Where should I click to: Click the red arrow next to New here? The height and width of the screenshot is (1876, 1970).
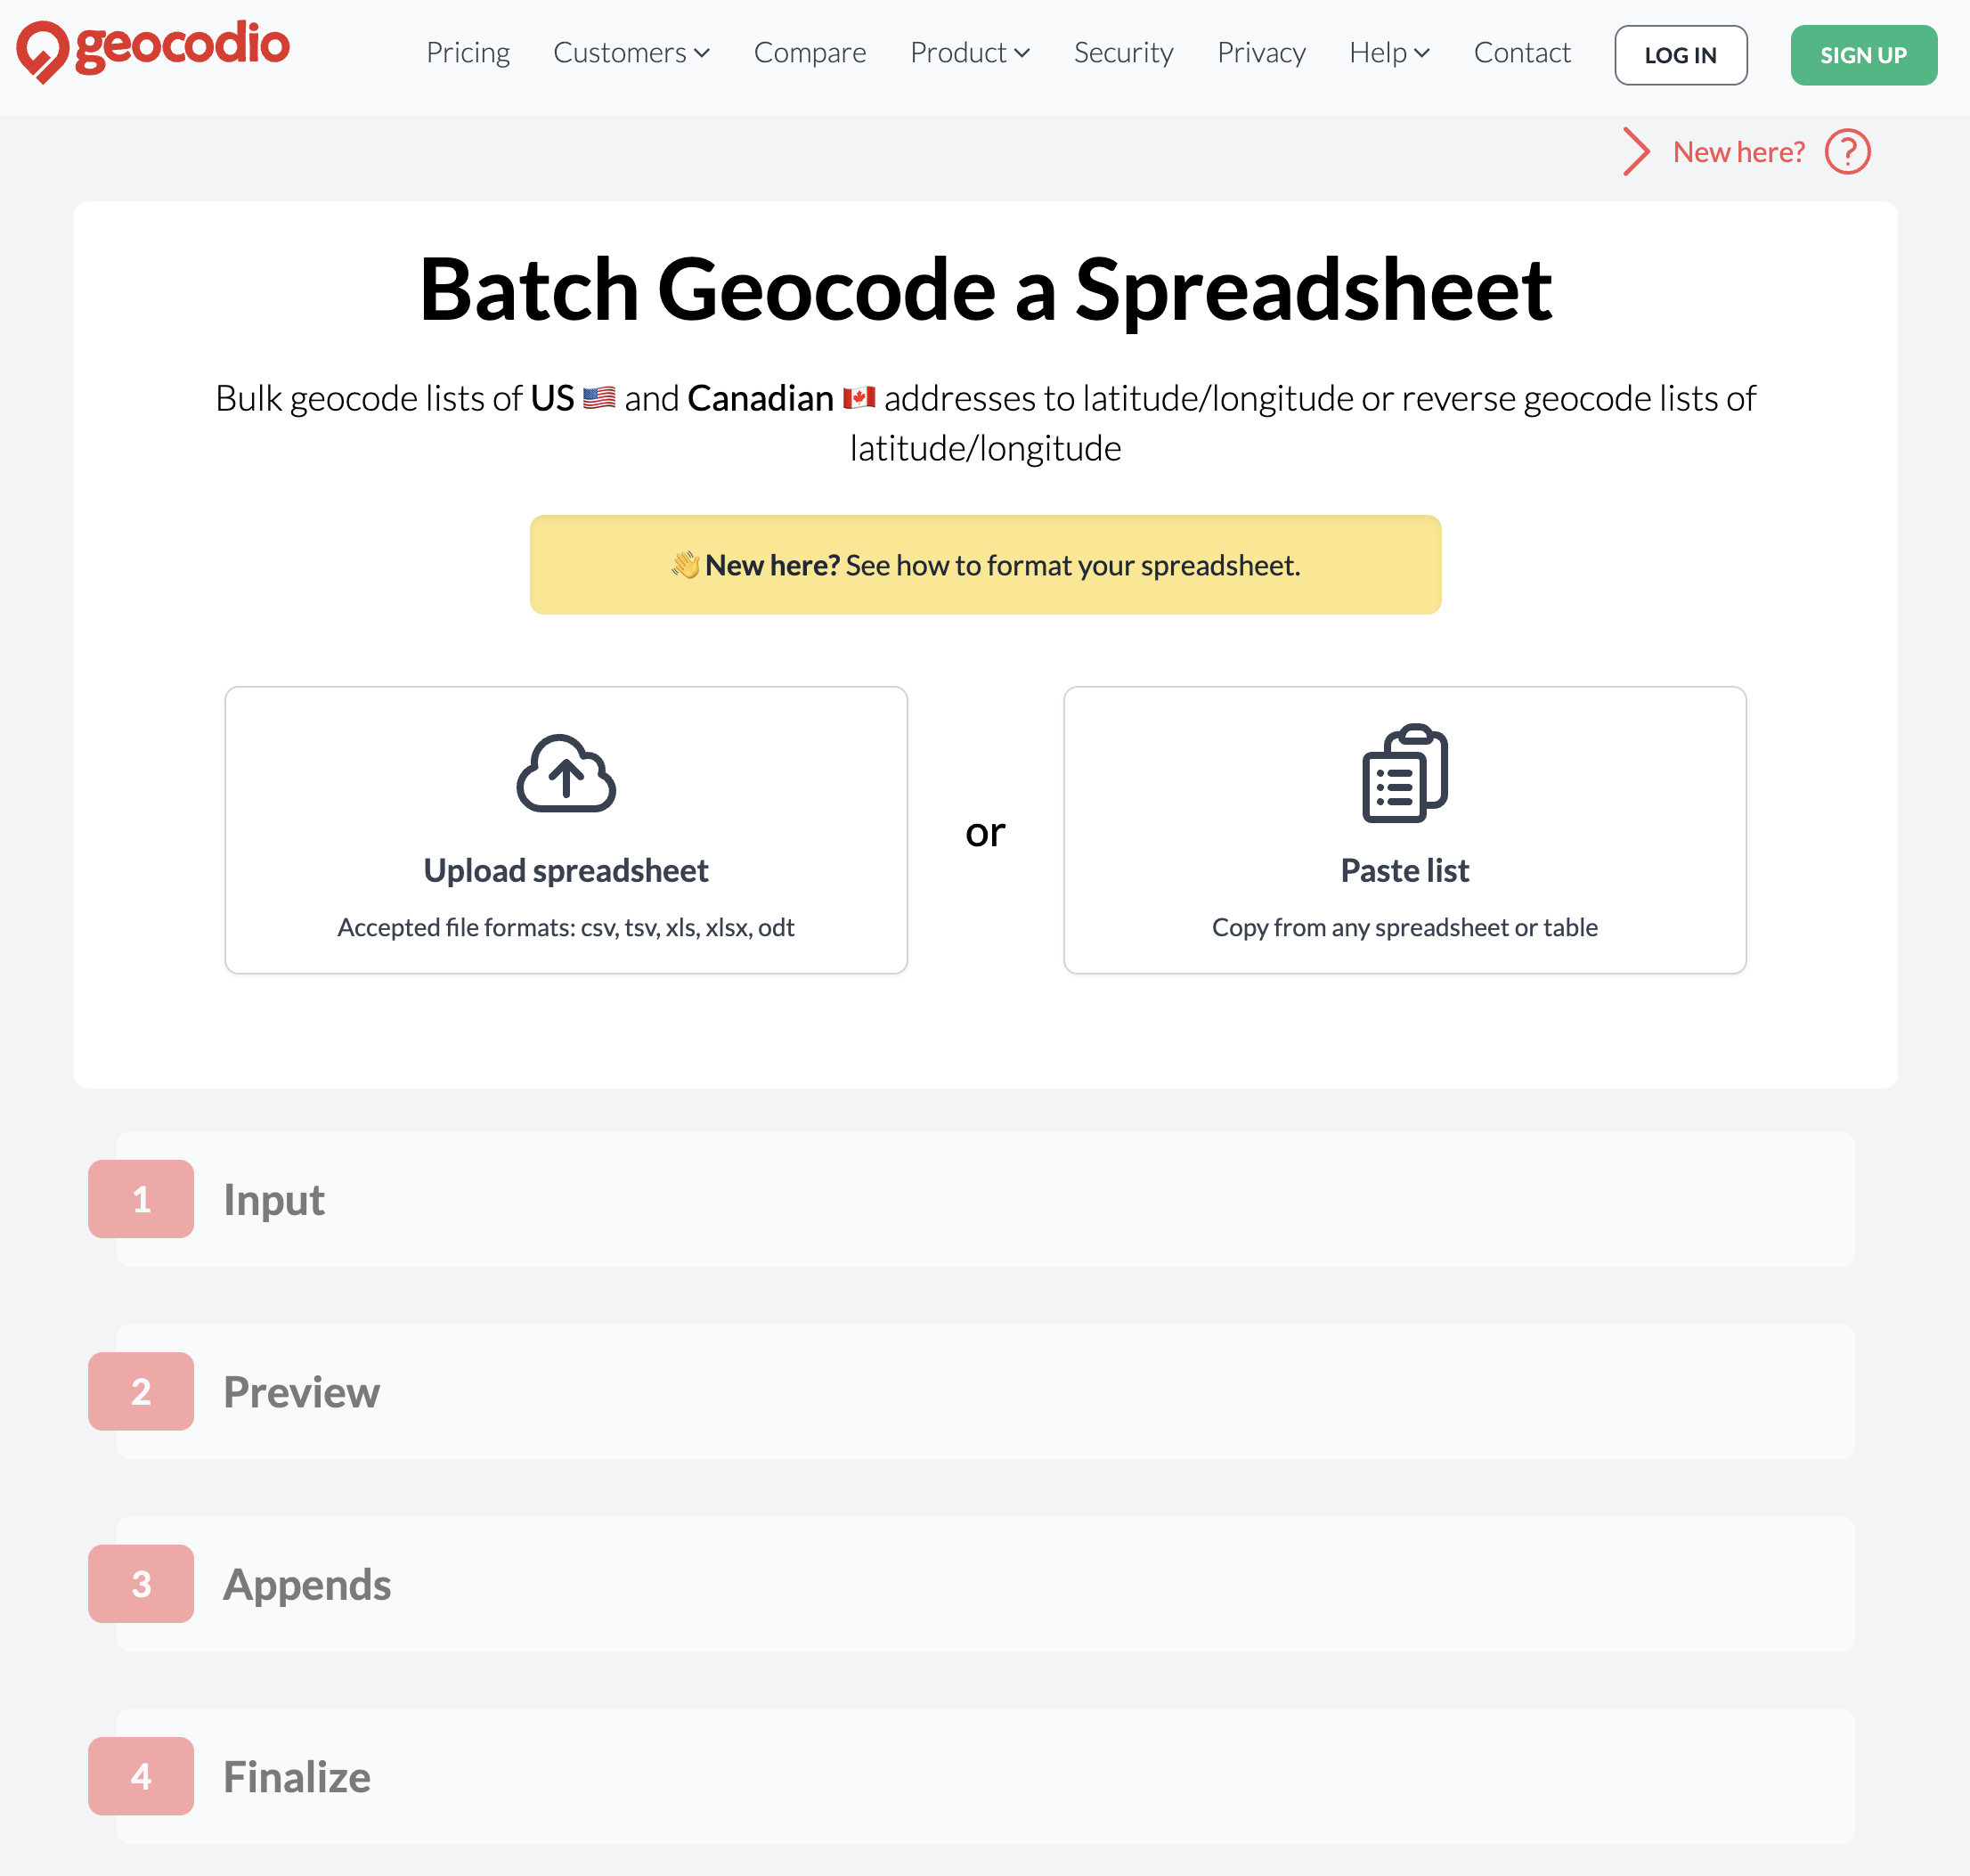point(1636,151)
